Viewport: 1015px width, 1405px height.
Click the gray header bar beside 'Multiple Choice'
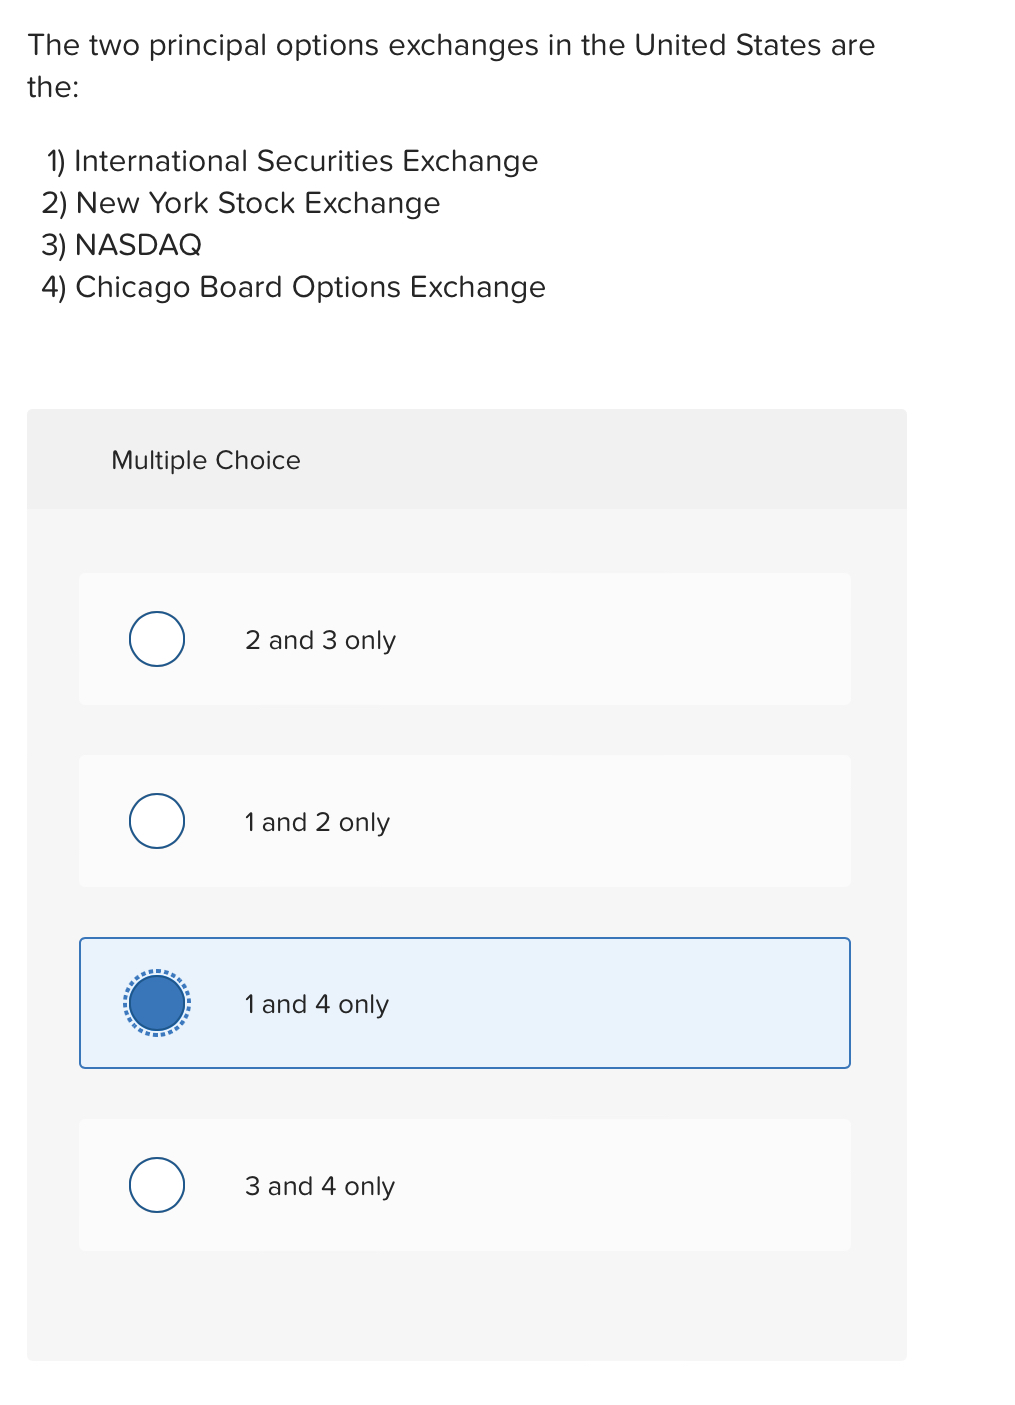point(600,459)
